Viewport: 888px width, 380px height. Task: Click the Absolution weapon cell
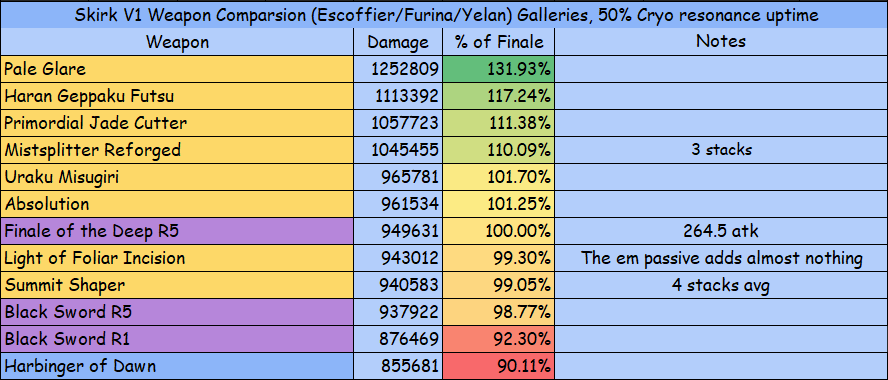tap(177, 204)
